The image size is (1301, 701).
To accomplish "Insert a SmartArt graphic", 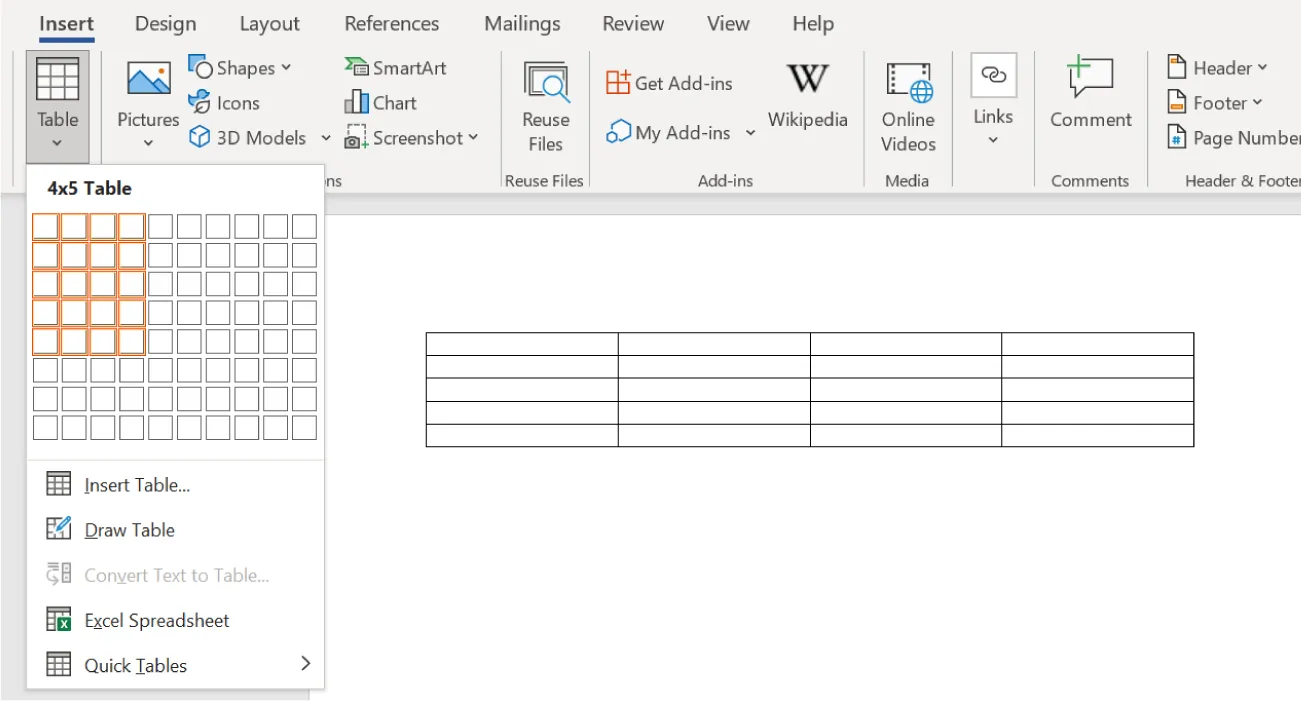I will point(396,67).
